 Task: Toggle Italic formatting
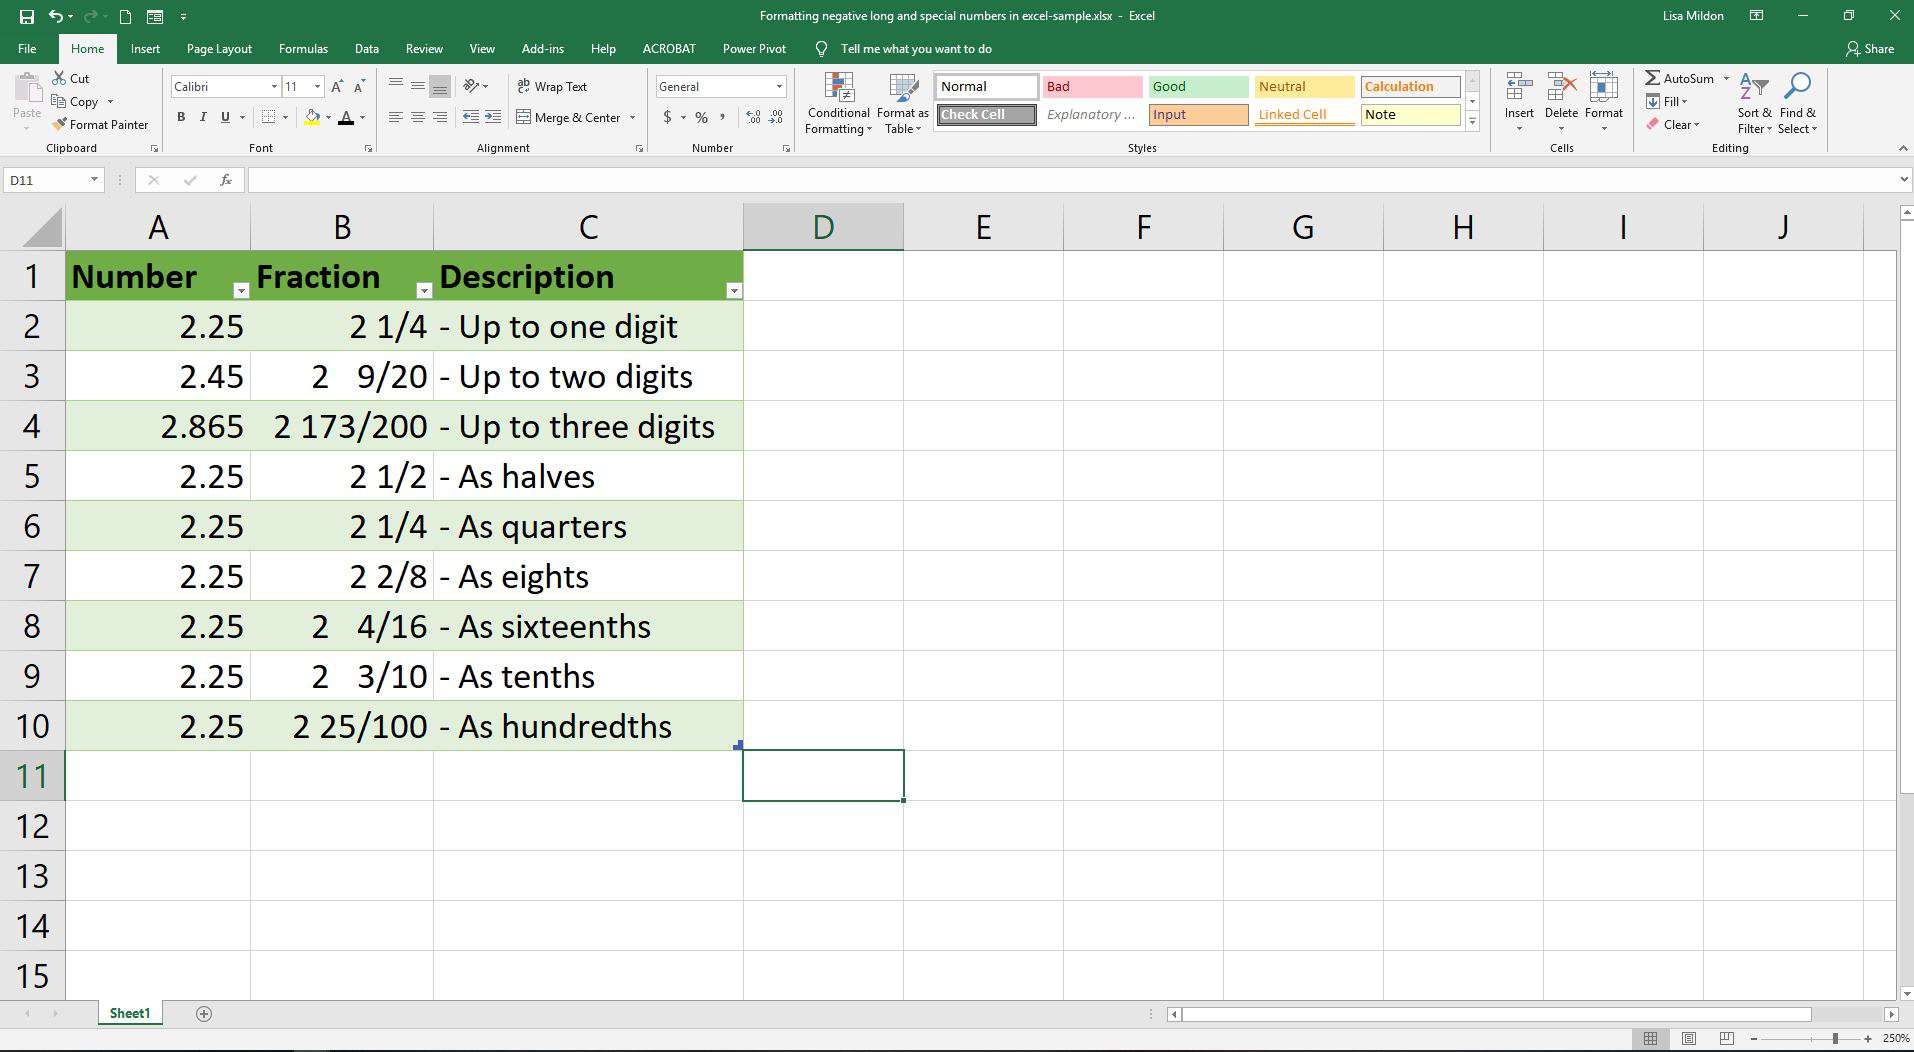[x=203, y=117]
